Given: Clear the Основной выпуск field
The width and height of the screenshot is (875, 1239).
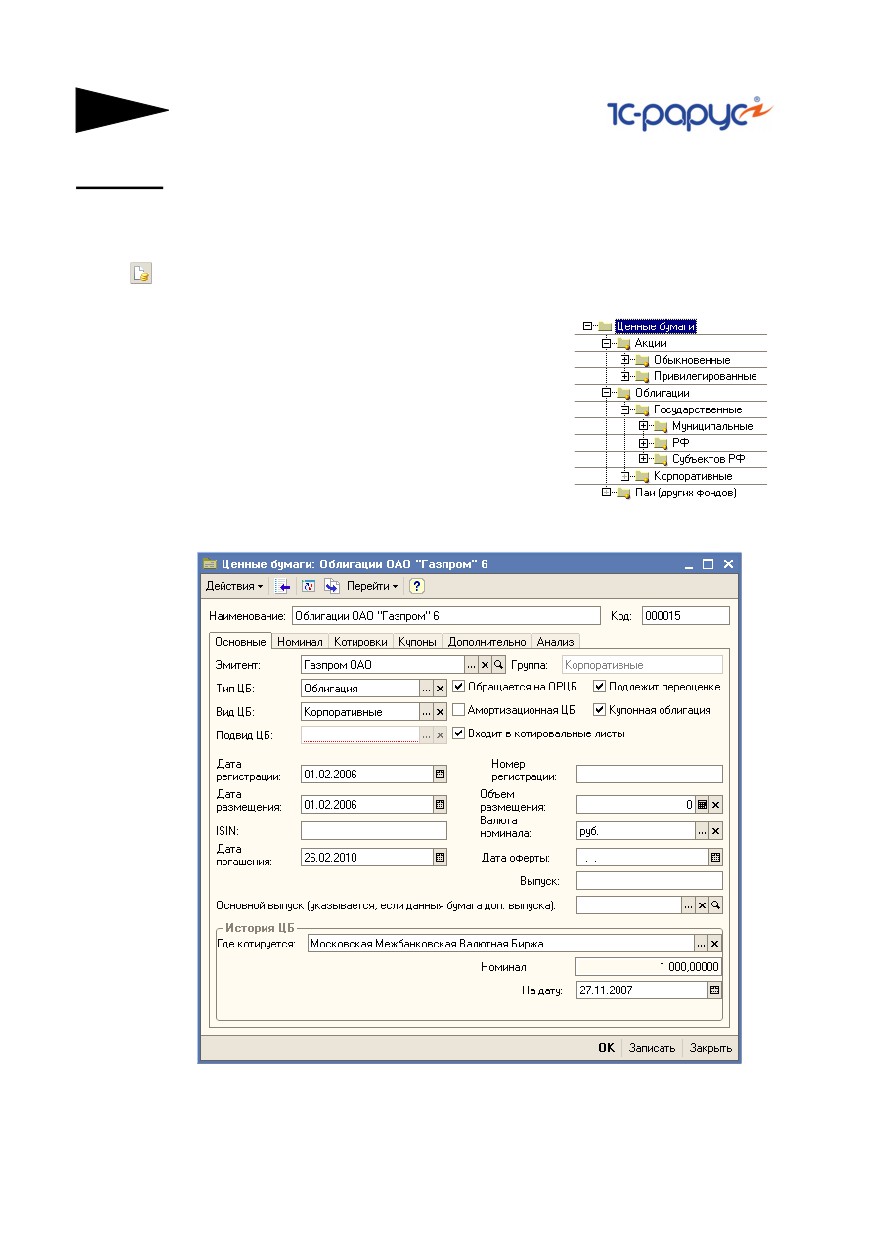Looking at the screenshot, I should pyautogui.click(x=702, y=904).
